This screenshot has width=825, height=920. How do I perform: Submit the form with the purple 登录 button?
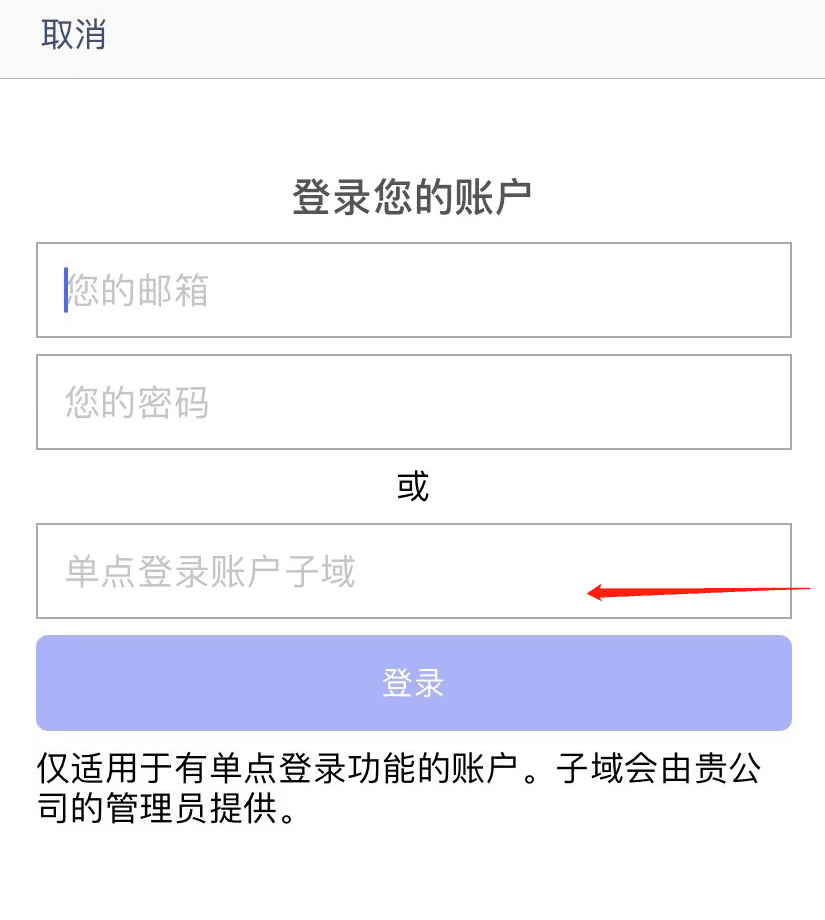(413, 683)
